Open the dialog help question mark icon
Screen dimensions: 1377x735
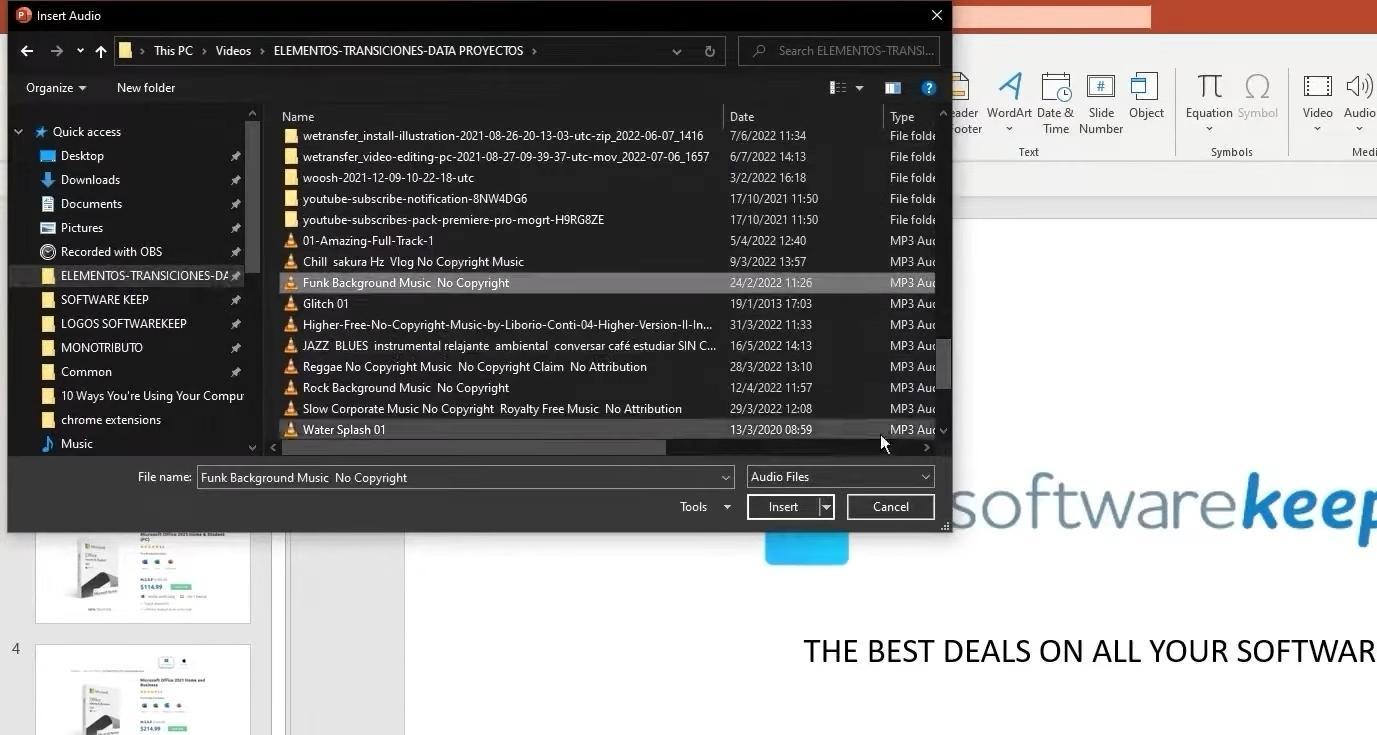click(x=928, y=88)
